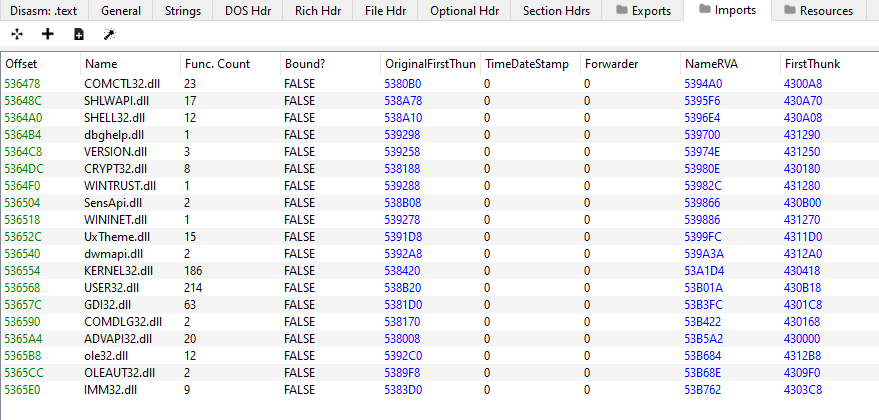Switch to the File Hdr tab
879x420 pixels.
click(386, 11)
